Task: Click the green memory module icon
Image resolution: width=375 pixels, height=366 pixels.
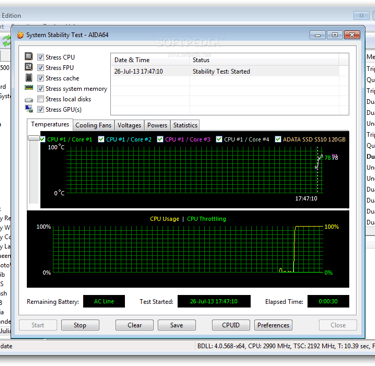Action: click(29, 88)
